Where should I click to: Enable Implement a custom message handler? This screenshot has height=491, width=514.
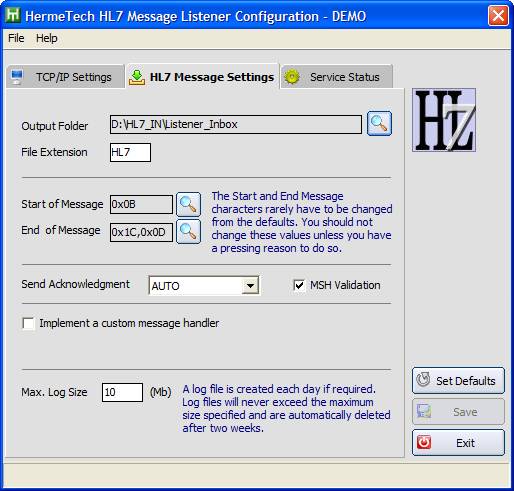pos(28,323)
